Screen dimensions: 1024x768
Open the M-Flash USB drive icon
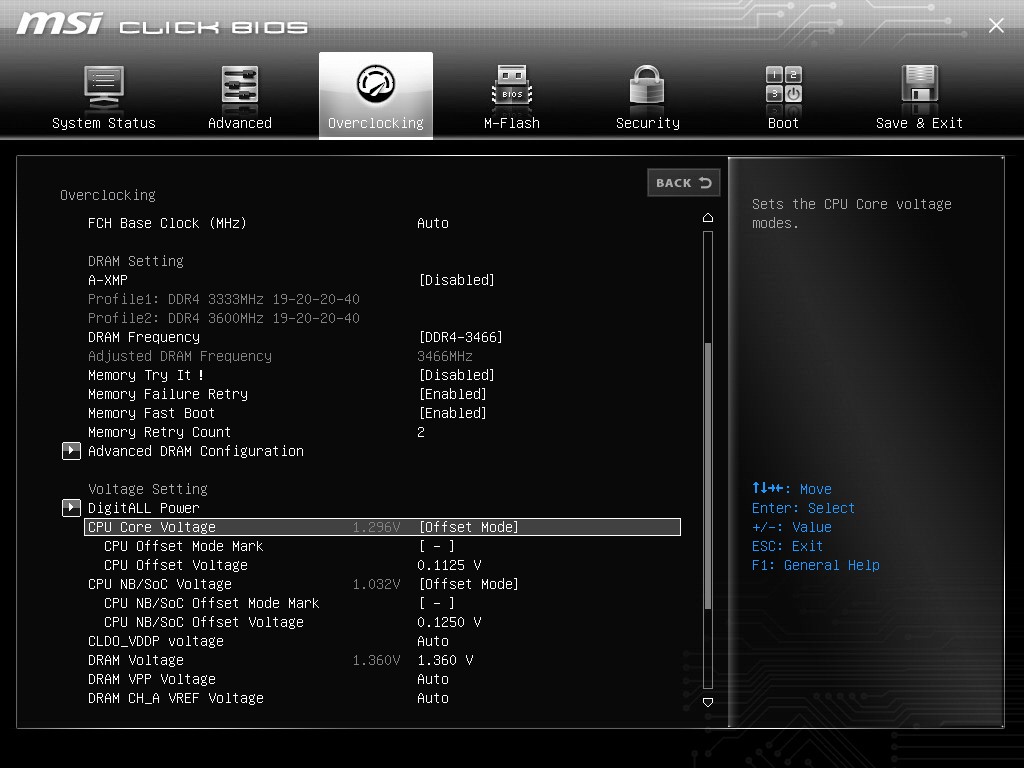[512, 86]
